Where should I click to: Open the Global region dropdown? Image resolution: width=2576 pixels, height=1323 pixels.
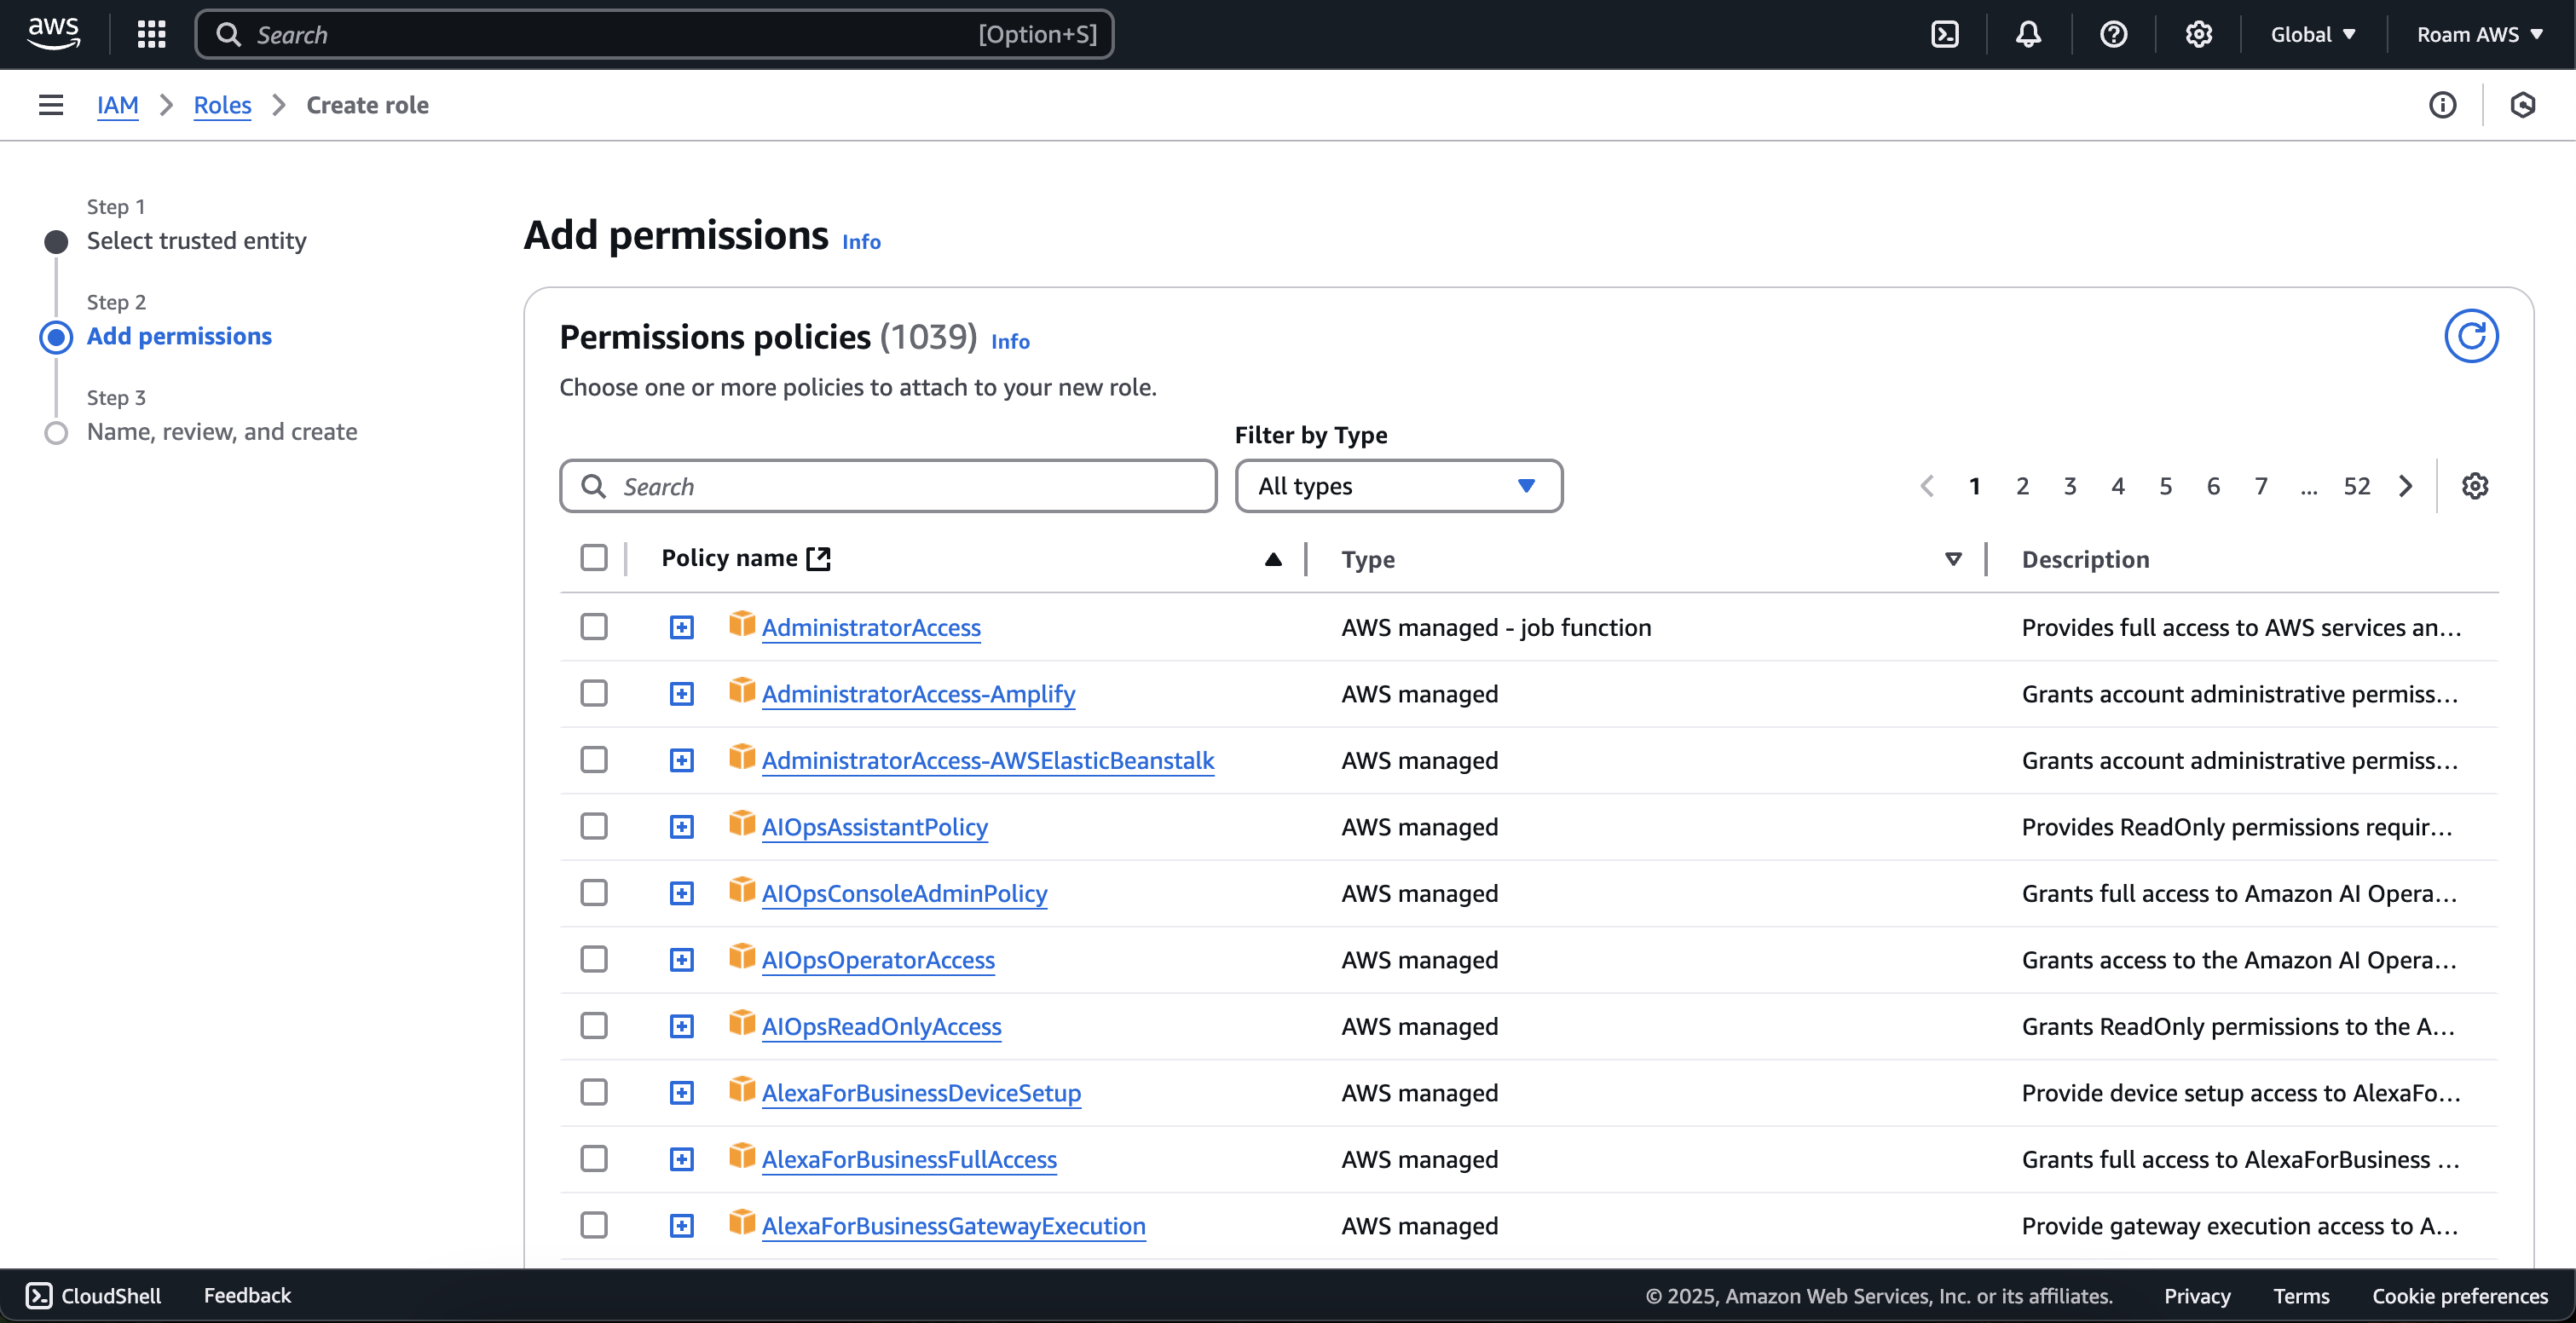pyautogui.click(x=2313, y=34)
